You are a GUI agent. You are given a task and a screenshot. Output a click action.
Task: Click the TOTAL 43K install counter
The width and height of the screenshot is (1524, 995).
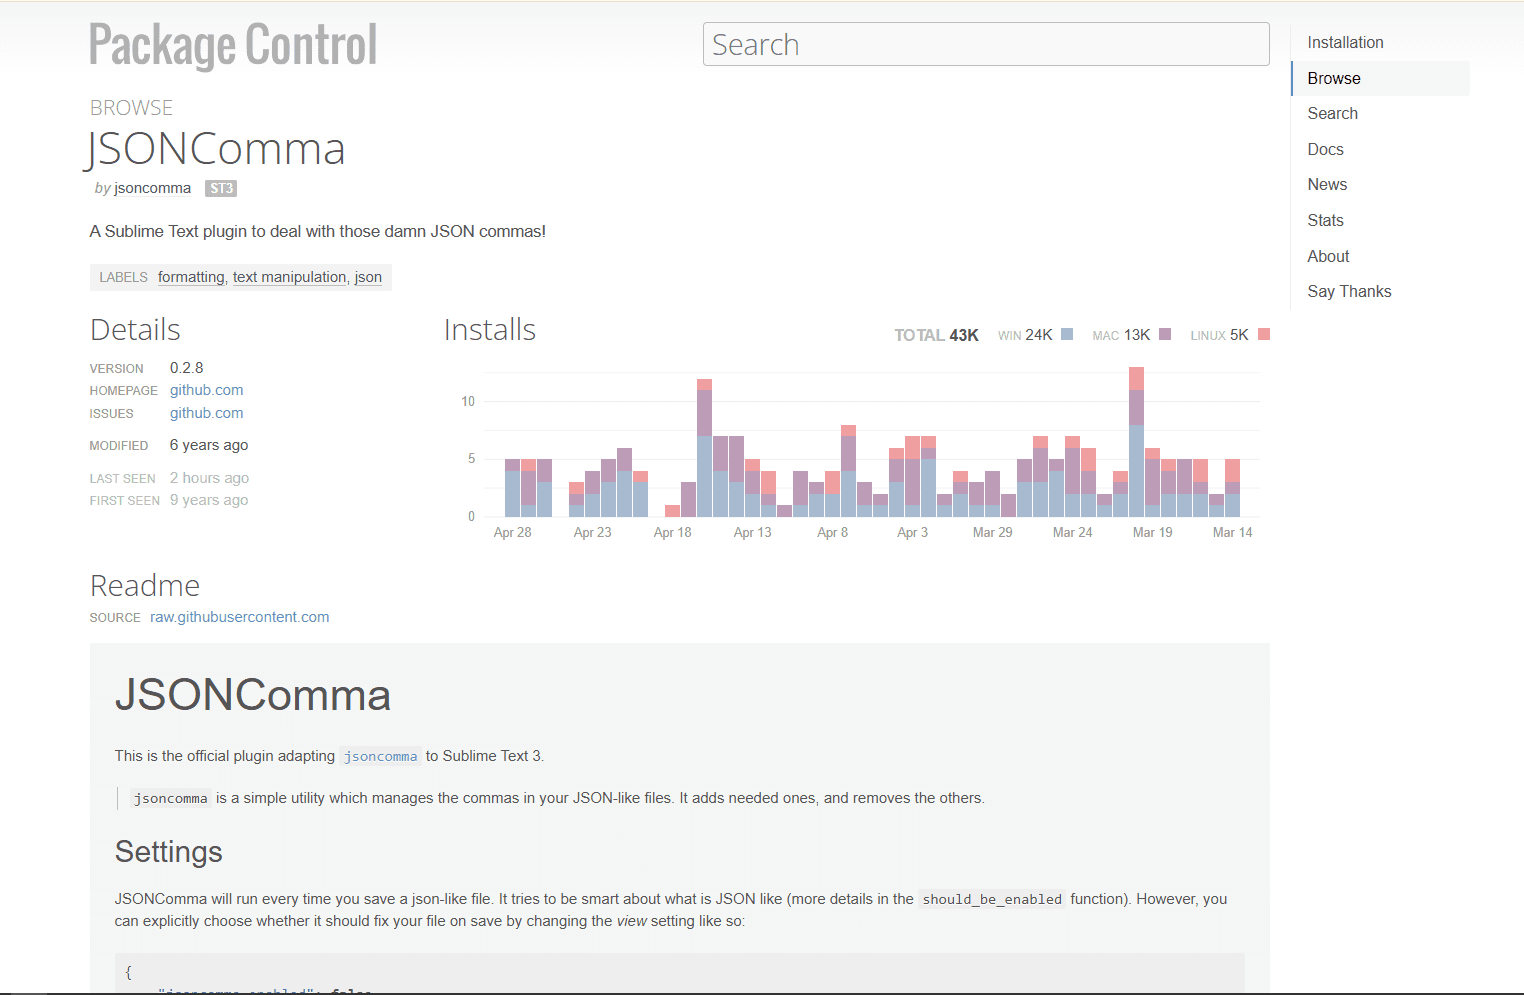coord(936,334)
